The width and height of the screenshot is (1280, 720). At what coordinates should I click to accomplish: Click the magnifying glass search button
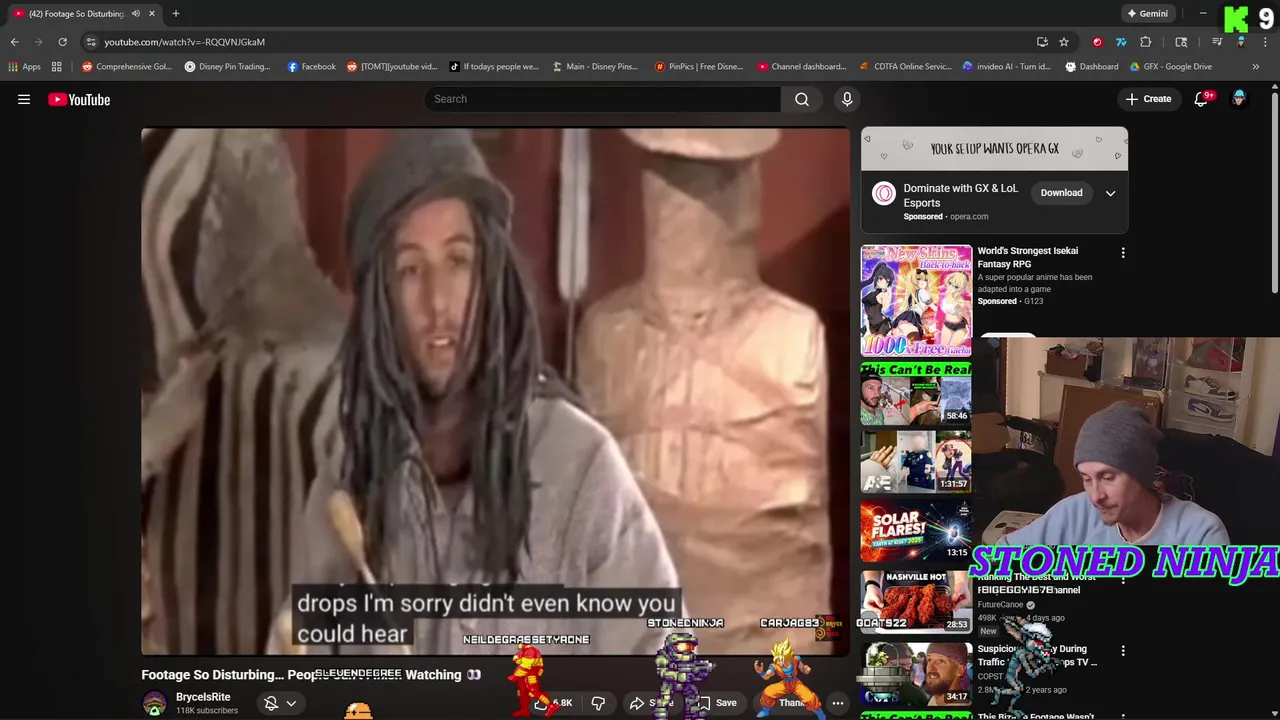802,99
